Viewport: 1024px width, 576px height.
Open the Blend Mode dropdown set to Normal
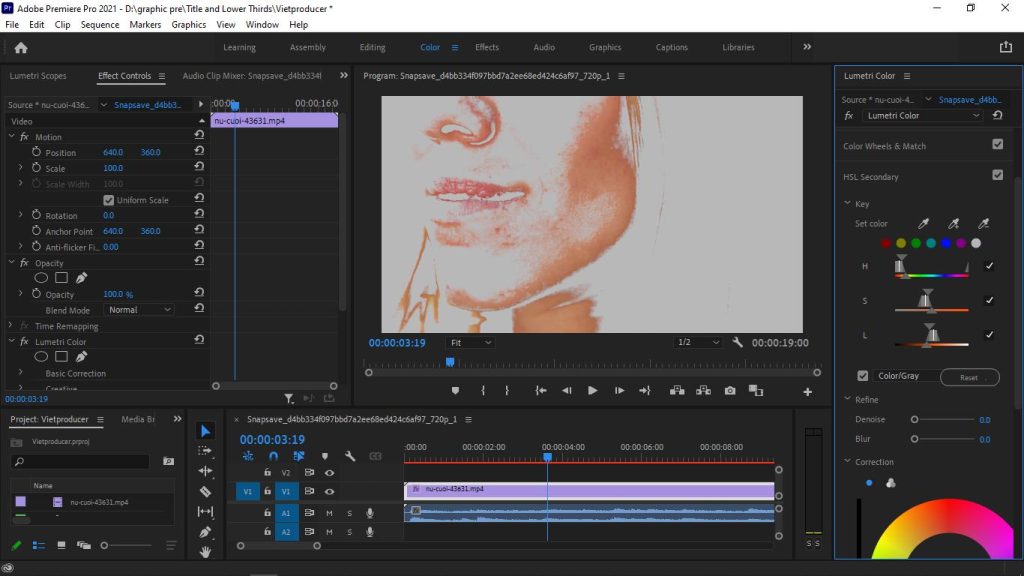pos(138,310)
